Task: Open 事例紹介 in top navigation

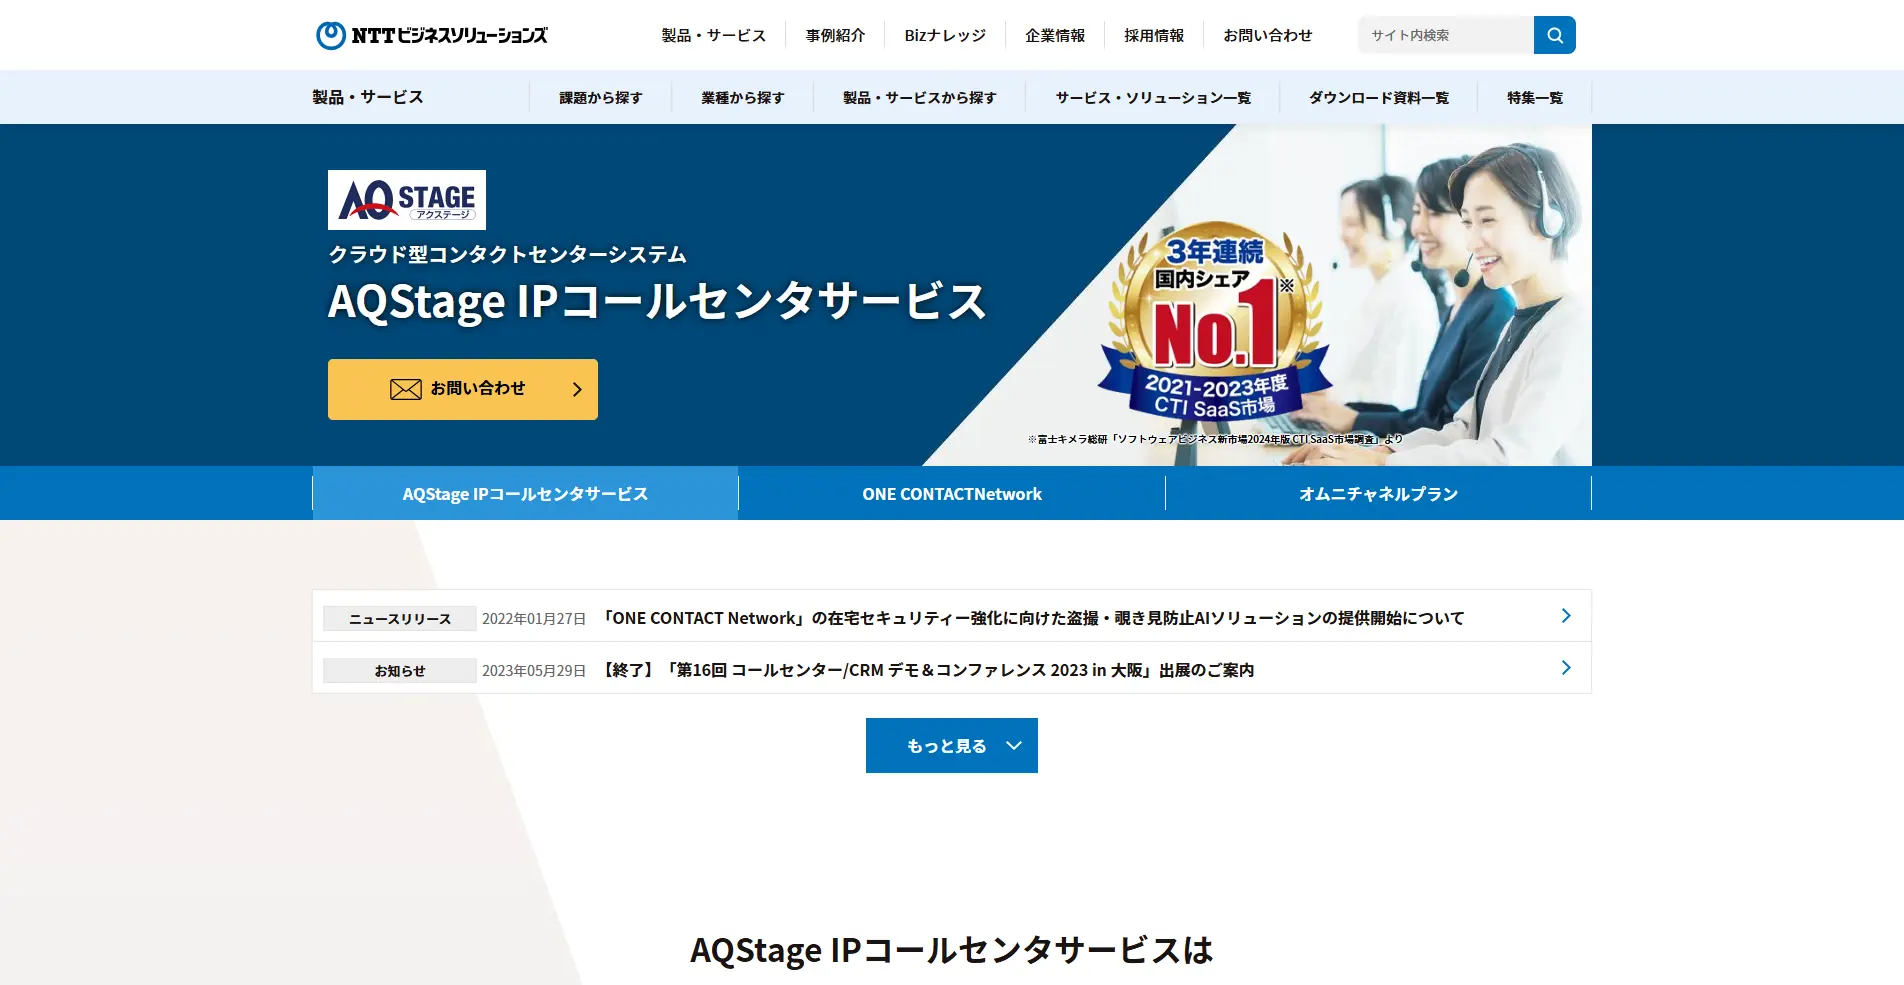Action: pyautogui.click(x=836, y=35)
